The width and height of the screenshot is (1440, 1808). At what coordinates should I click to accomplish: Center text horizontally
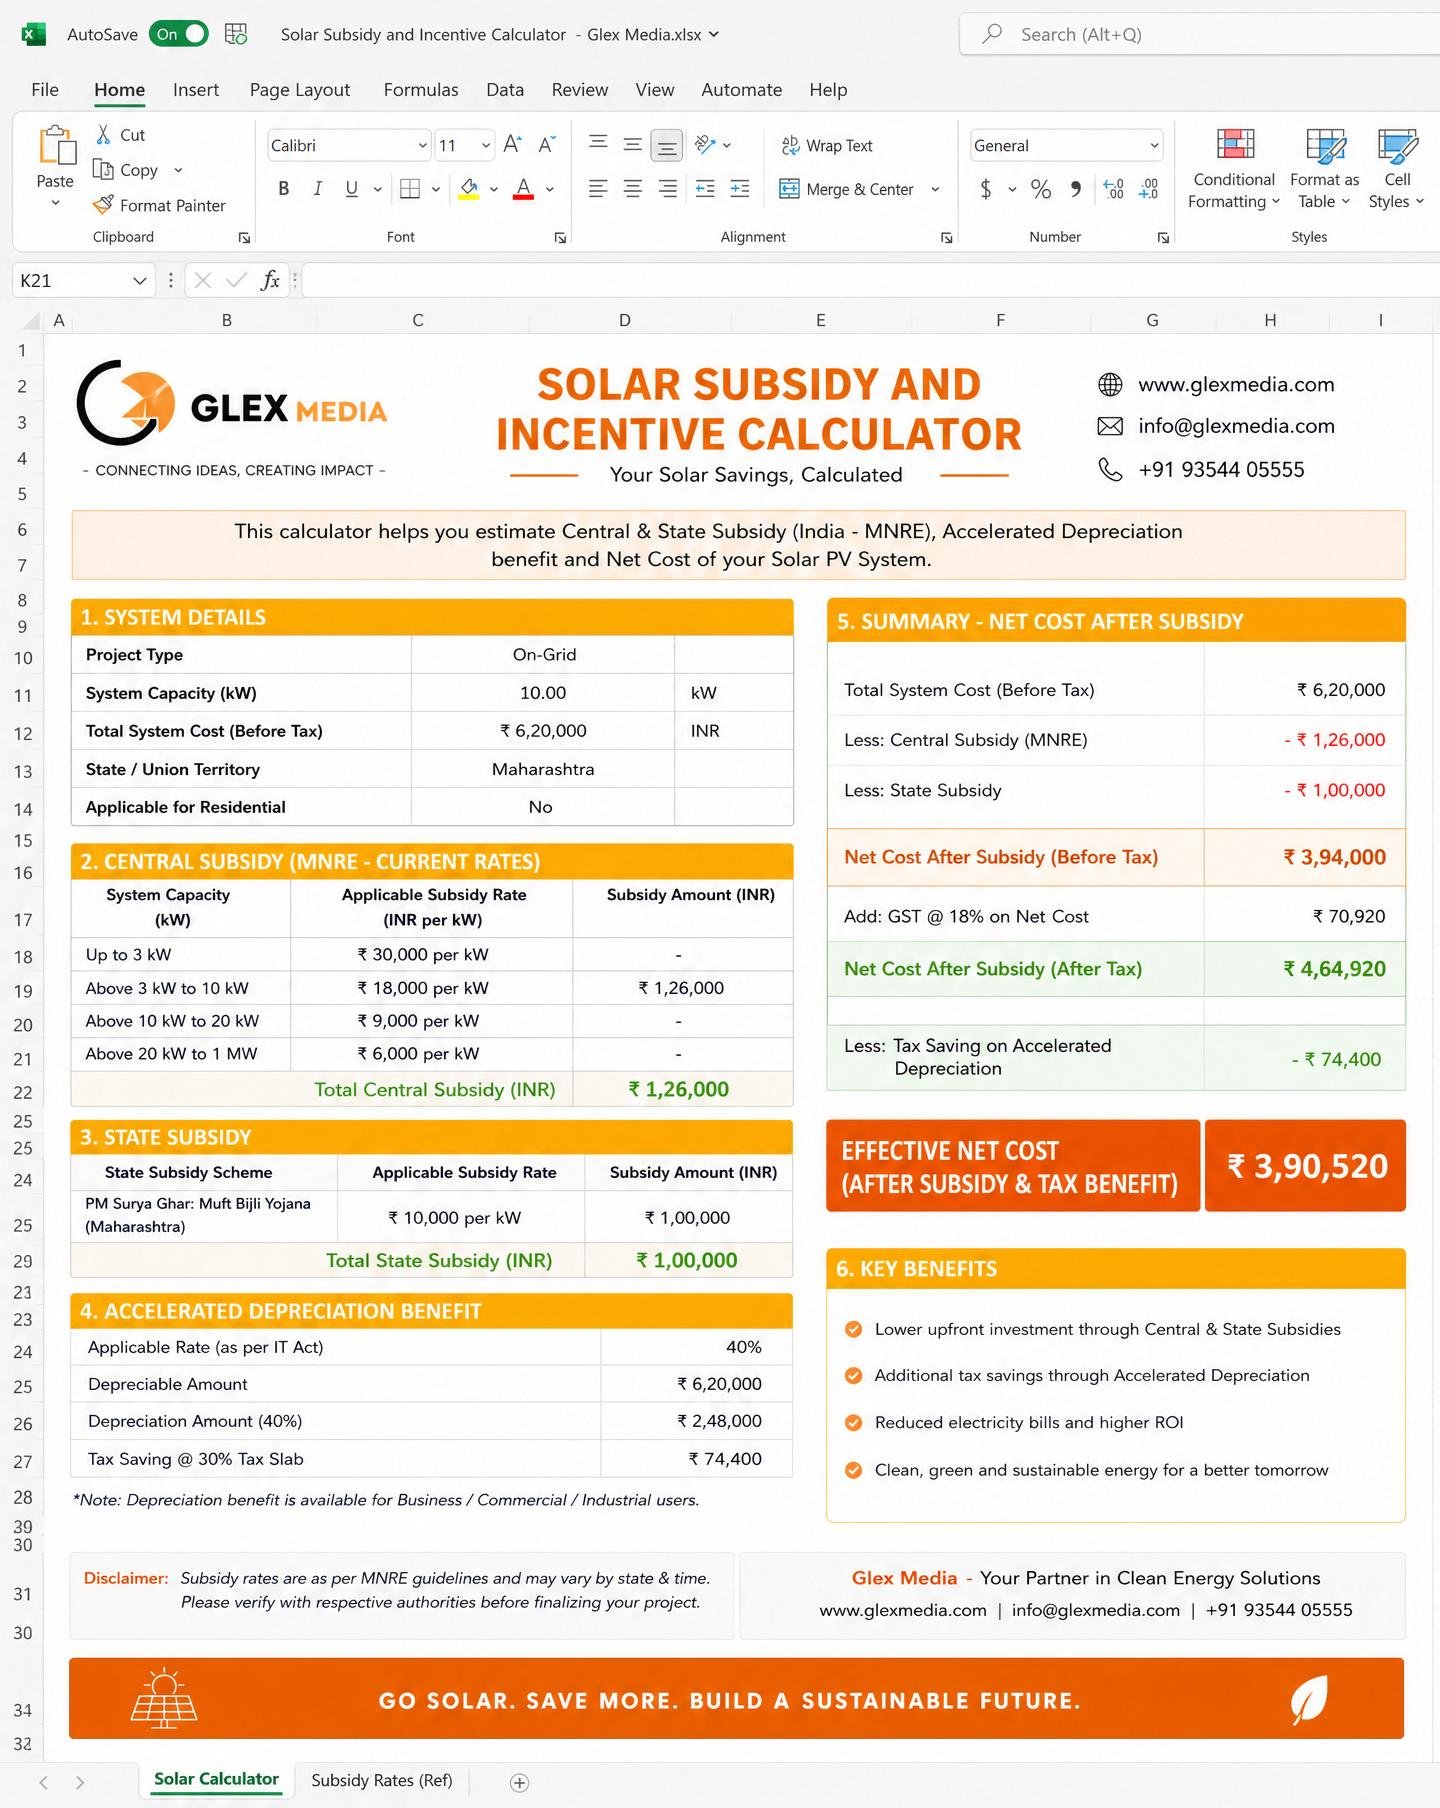click(x=632, y=189)
